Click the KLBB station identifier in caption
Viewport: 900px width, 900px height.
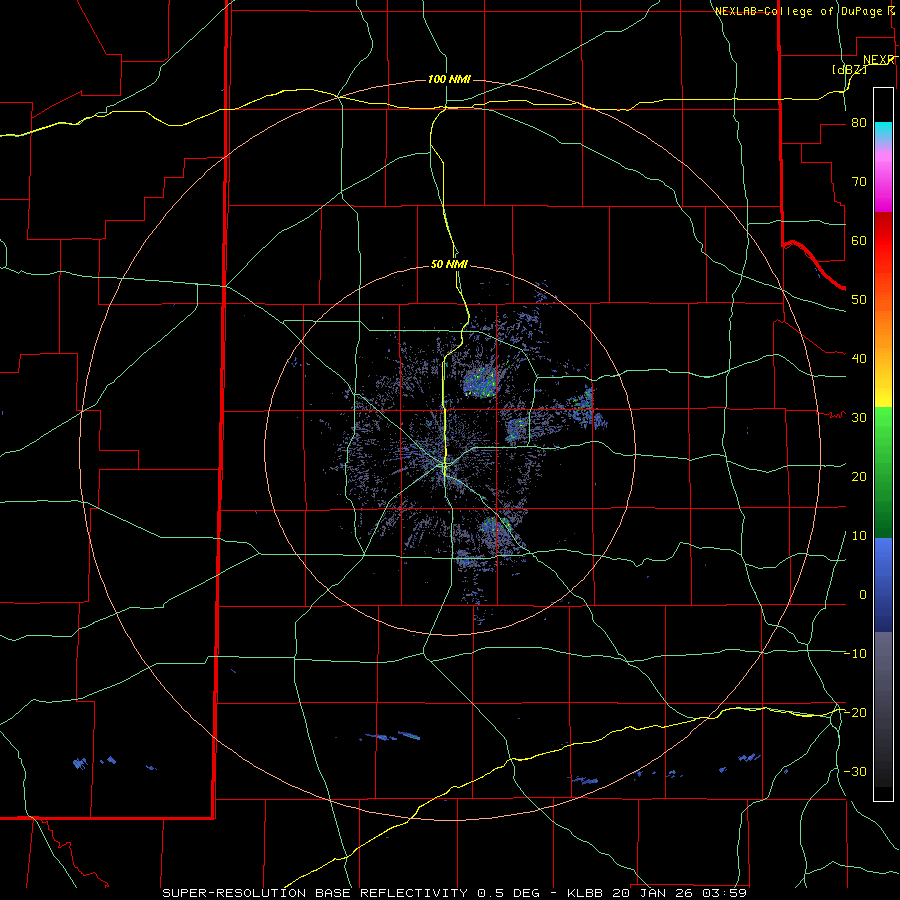pos(586,893)
